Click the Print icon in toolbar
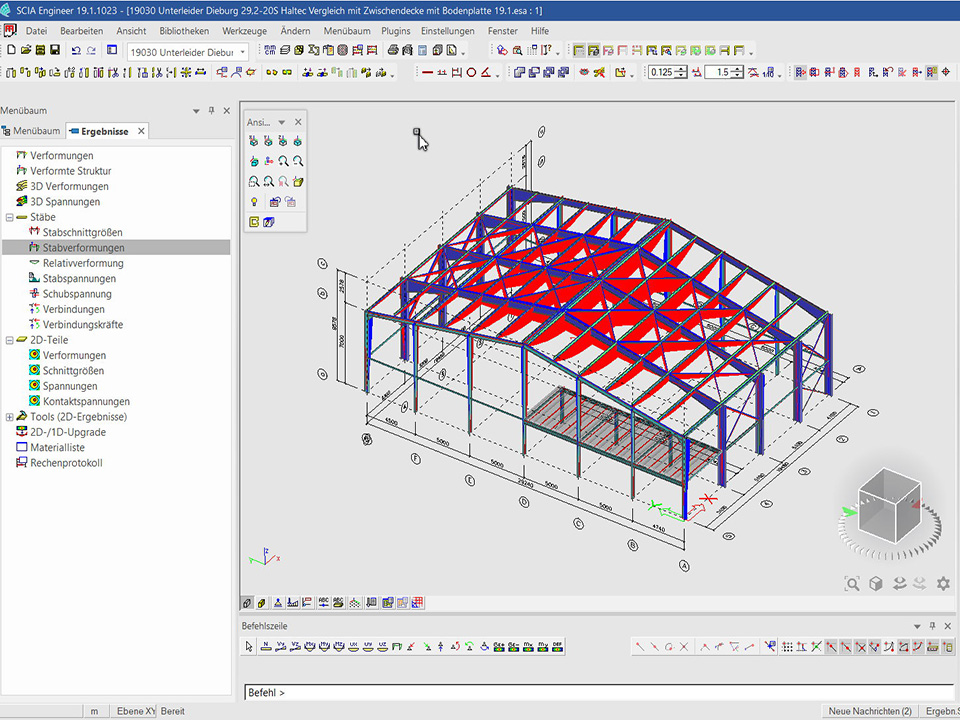The width and height of the screenshot is (960, 720). point(393,50)
